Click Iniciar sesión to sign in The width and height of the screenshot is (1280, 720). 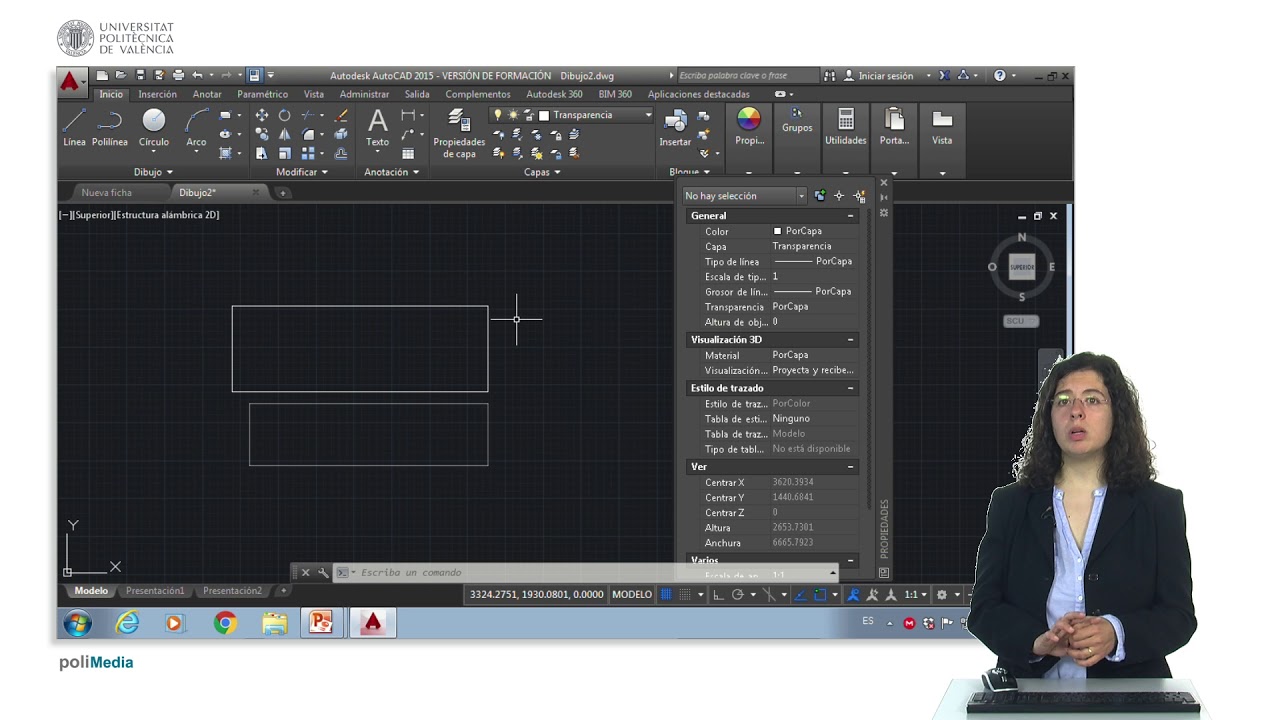886,76
